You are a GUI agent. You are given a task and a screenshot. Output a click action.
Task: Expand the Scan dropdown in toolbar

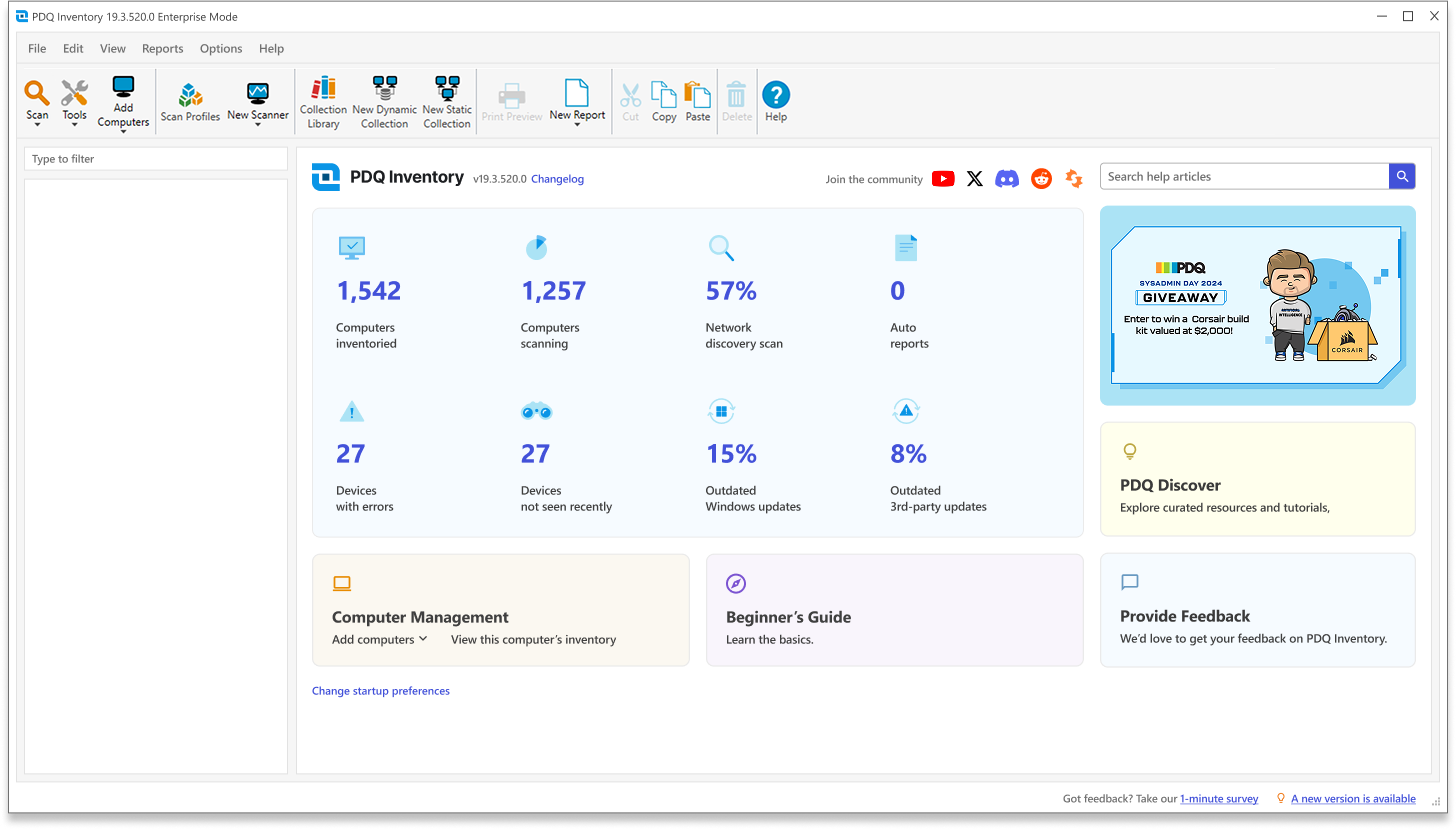click(37, 126)
